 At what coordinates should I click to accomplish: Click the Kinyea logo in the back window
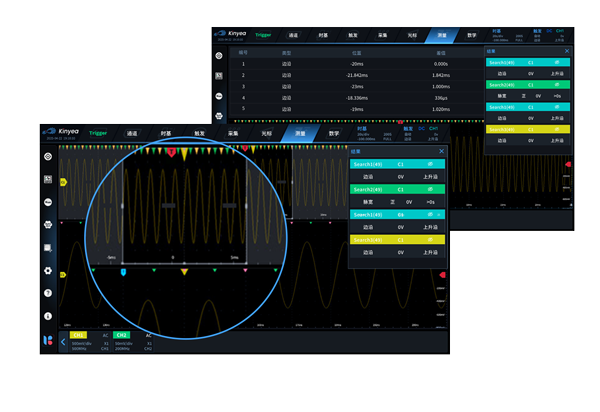[230, 33]
